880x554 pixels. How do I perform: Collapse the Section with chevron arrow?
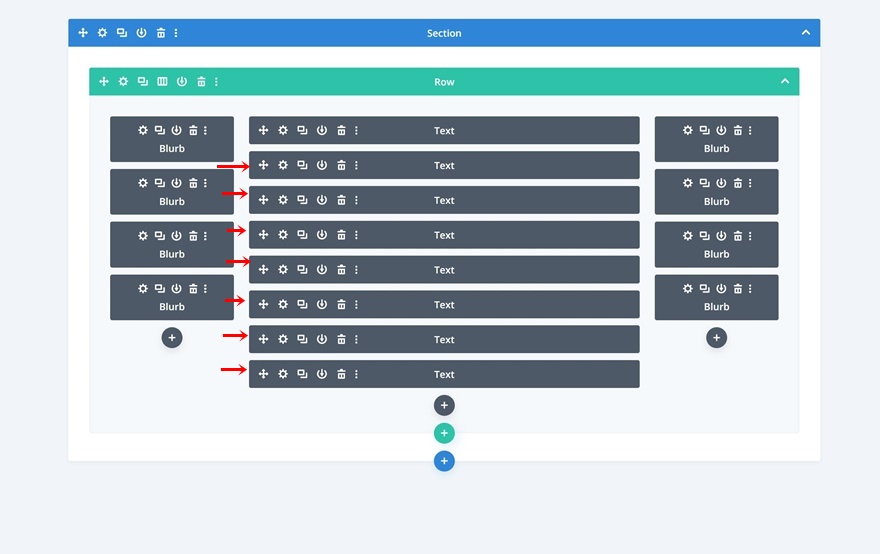[x=806, y=33]
